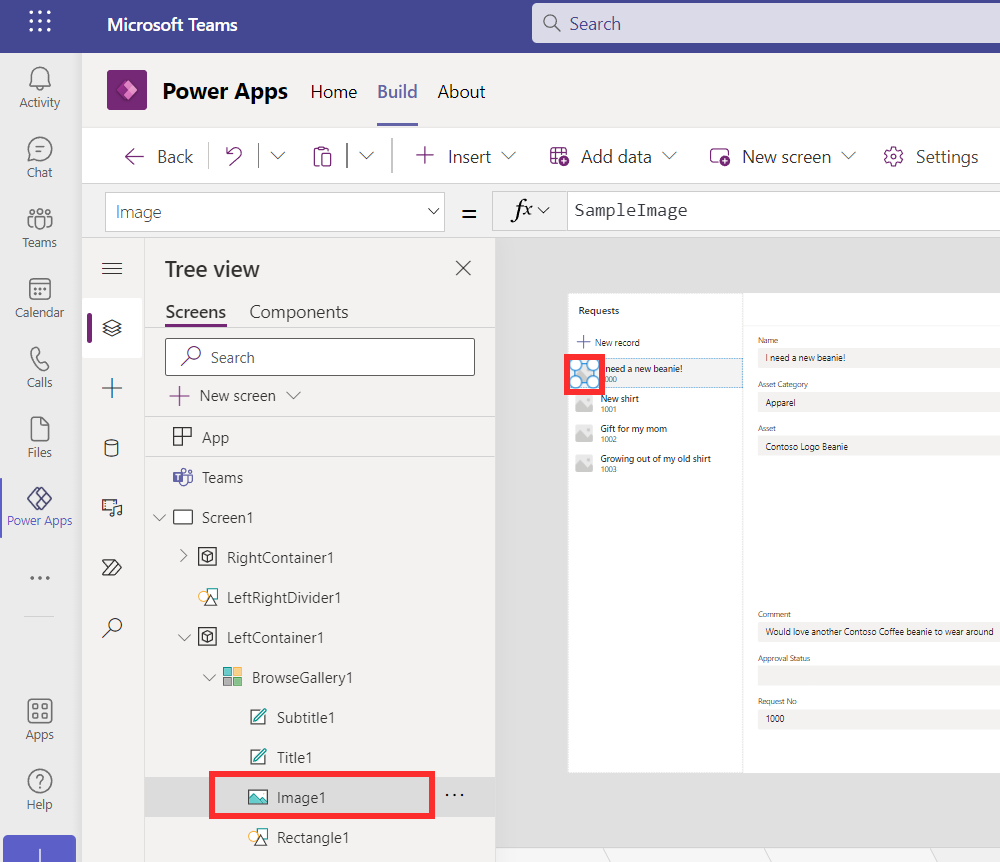Open Activity in Teams sidebar
Image resolution: width=1000 pixels, height=862 pixels.
click(x=40, y=88)
